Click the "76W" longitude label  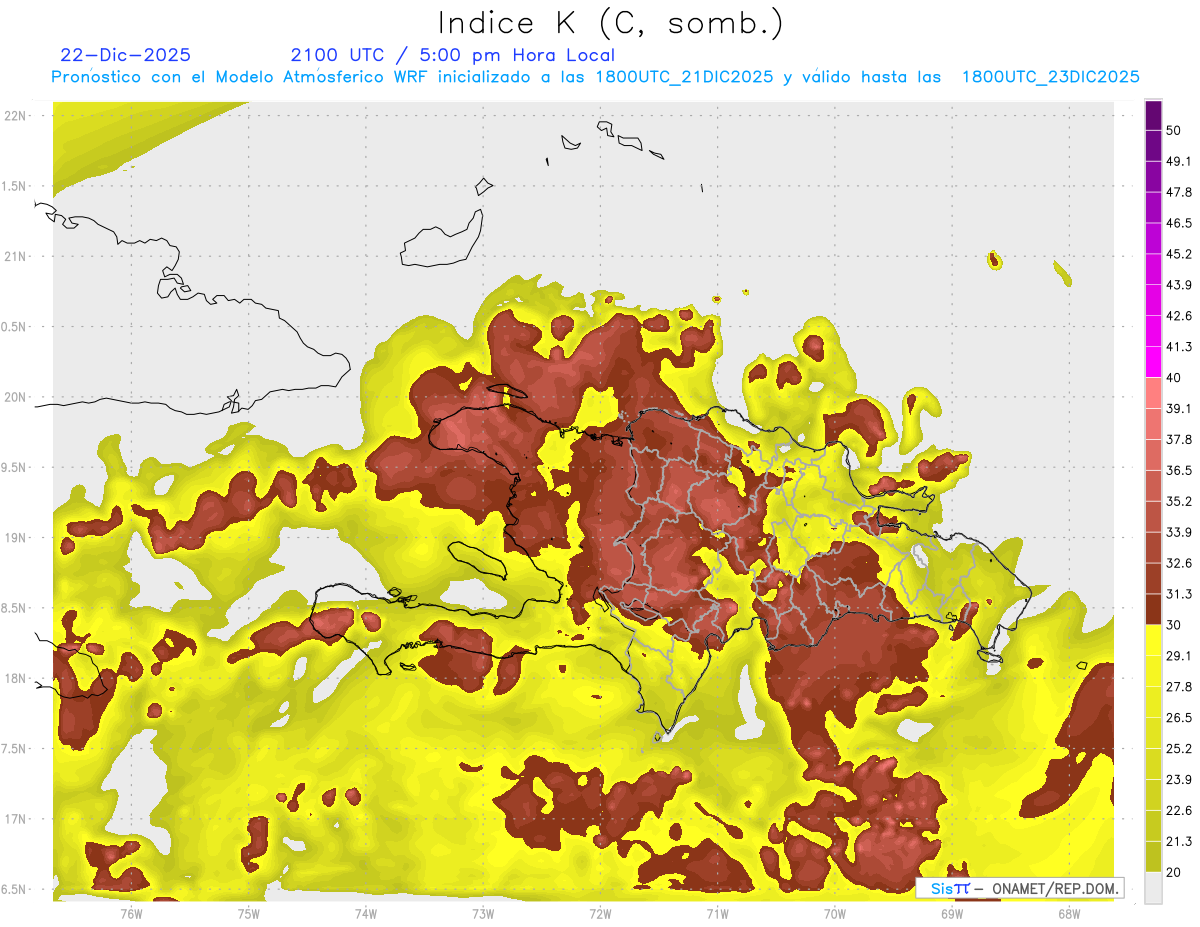(131, 913)
